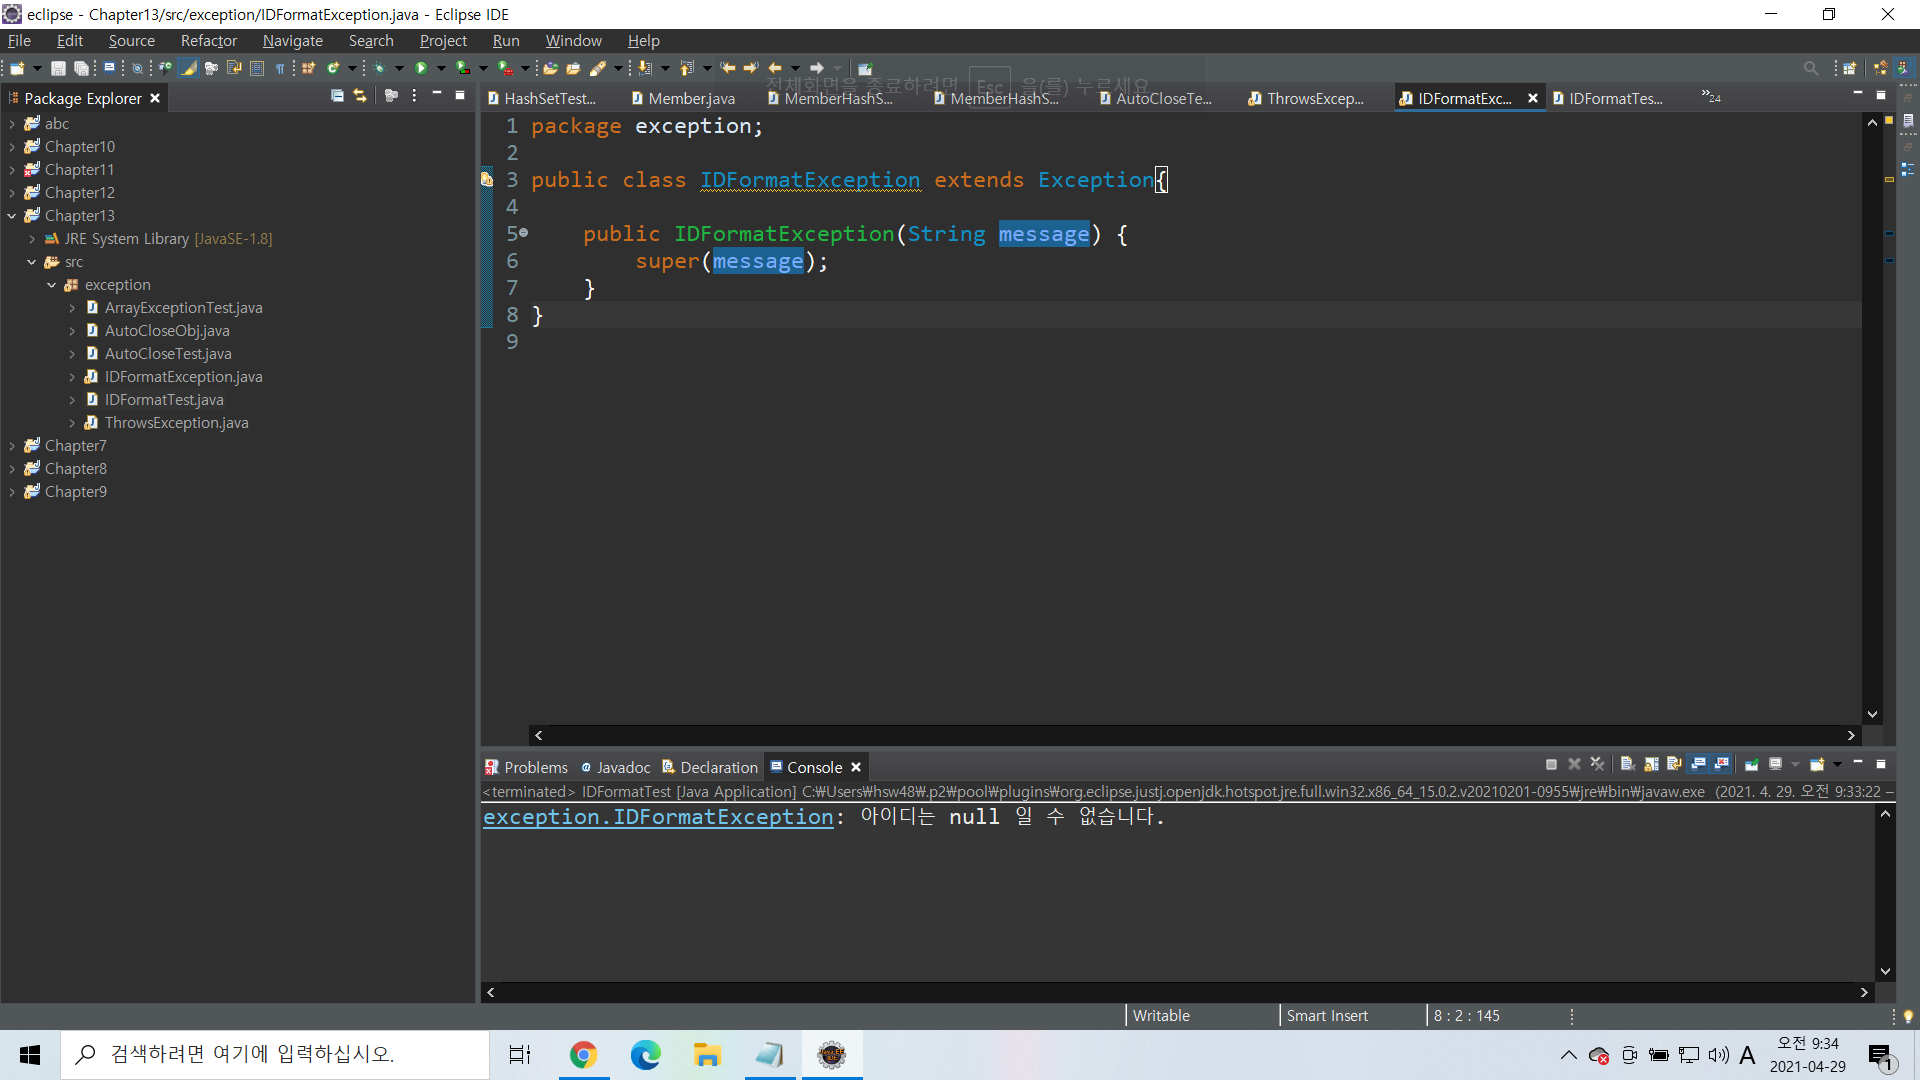Open Eclipse from the Windows taskbar
1920x1080 pixels.
pyautogui.click(x=831, y=1054)
